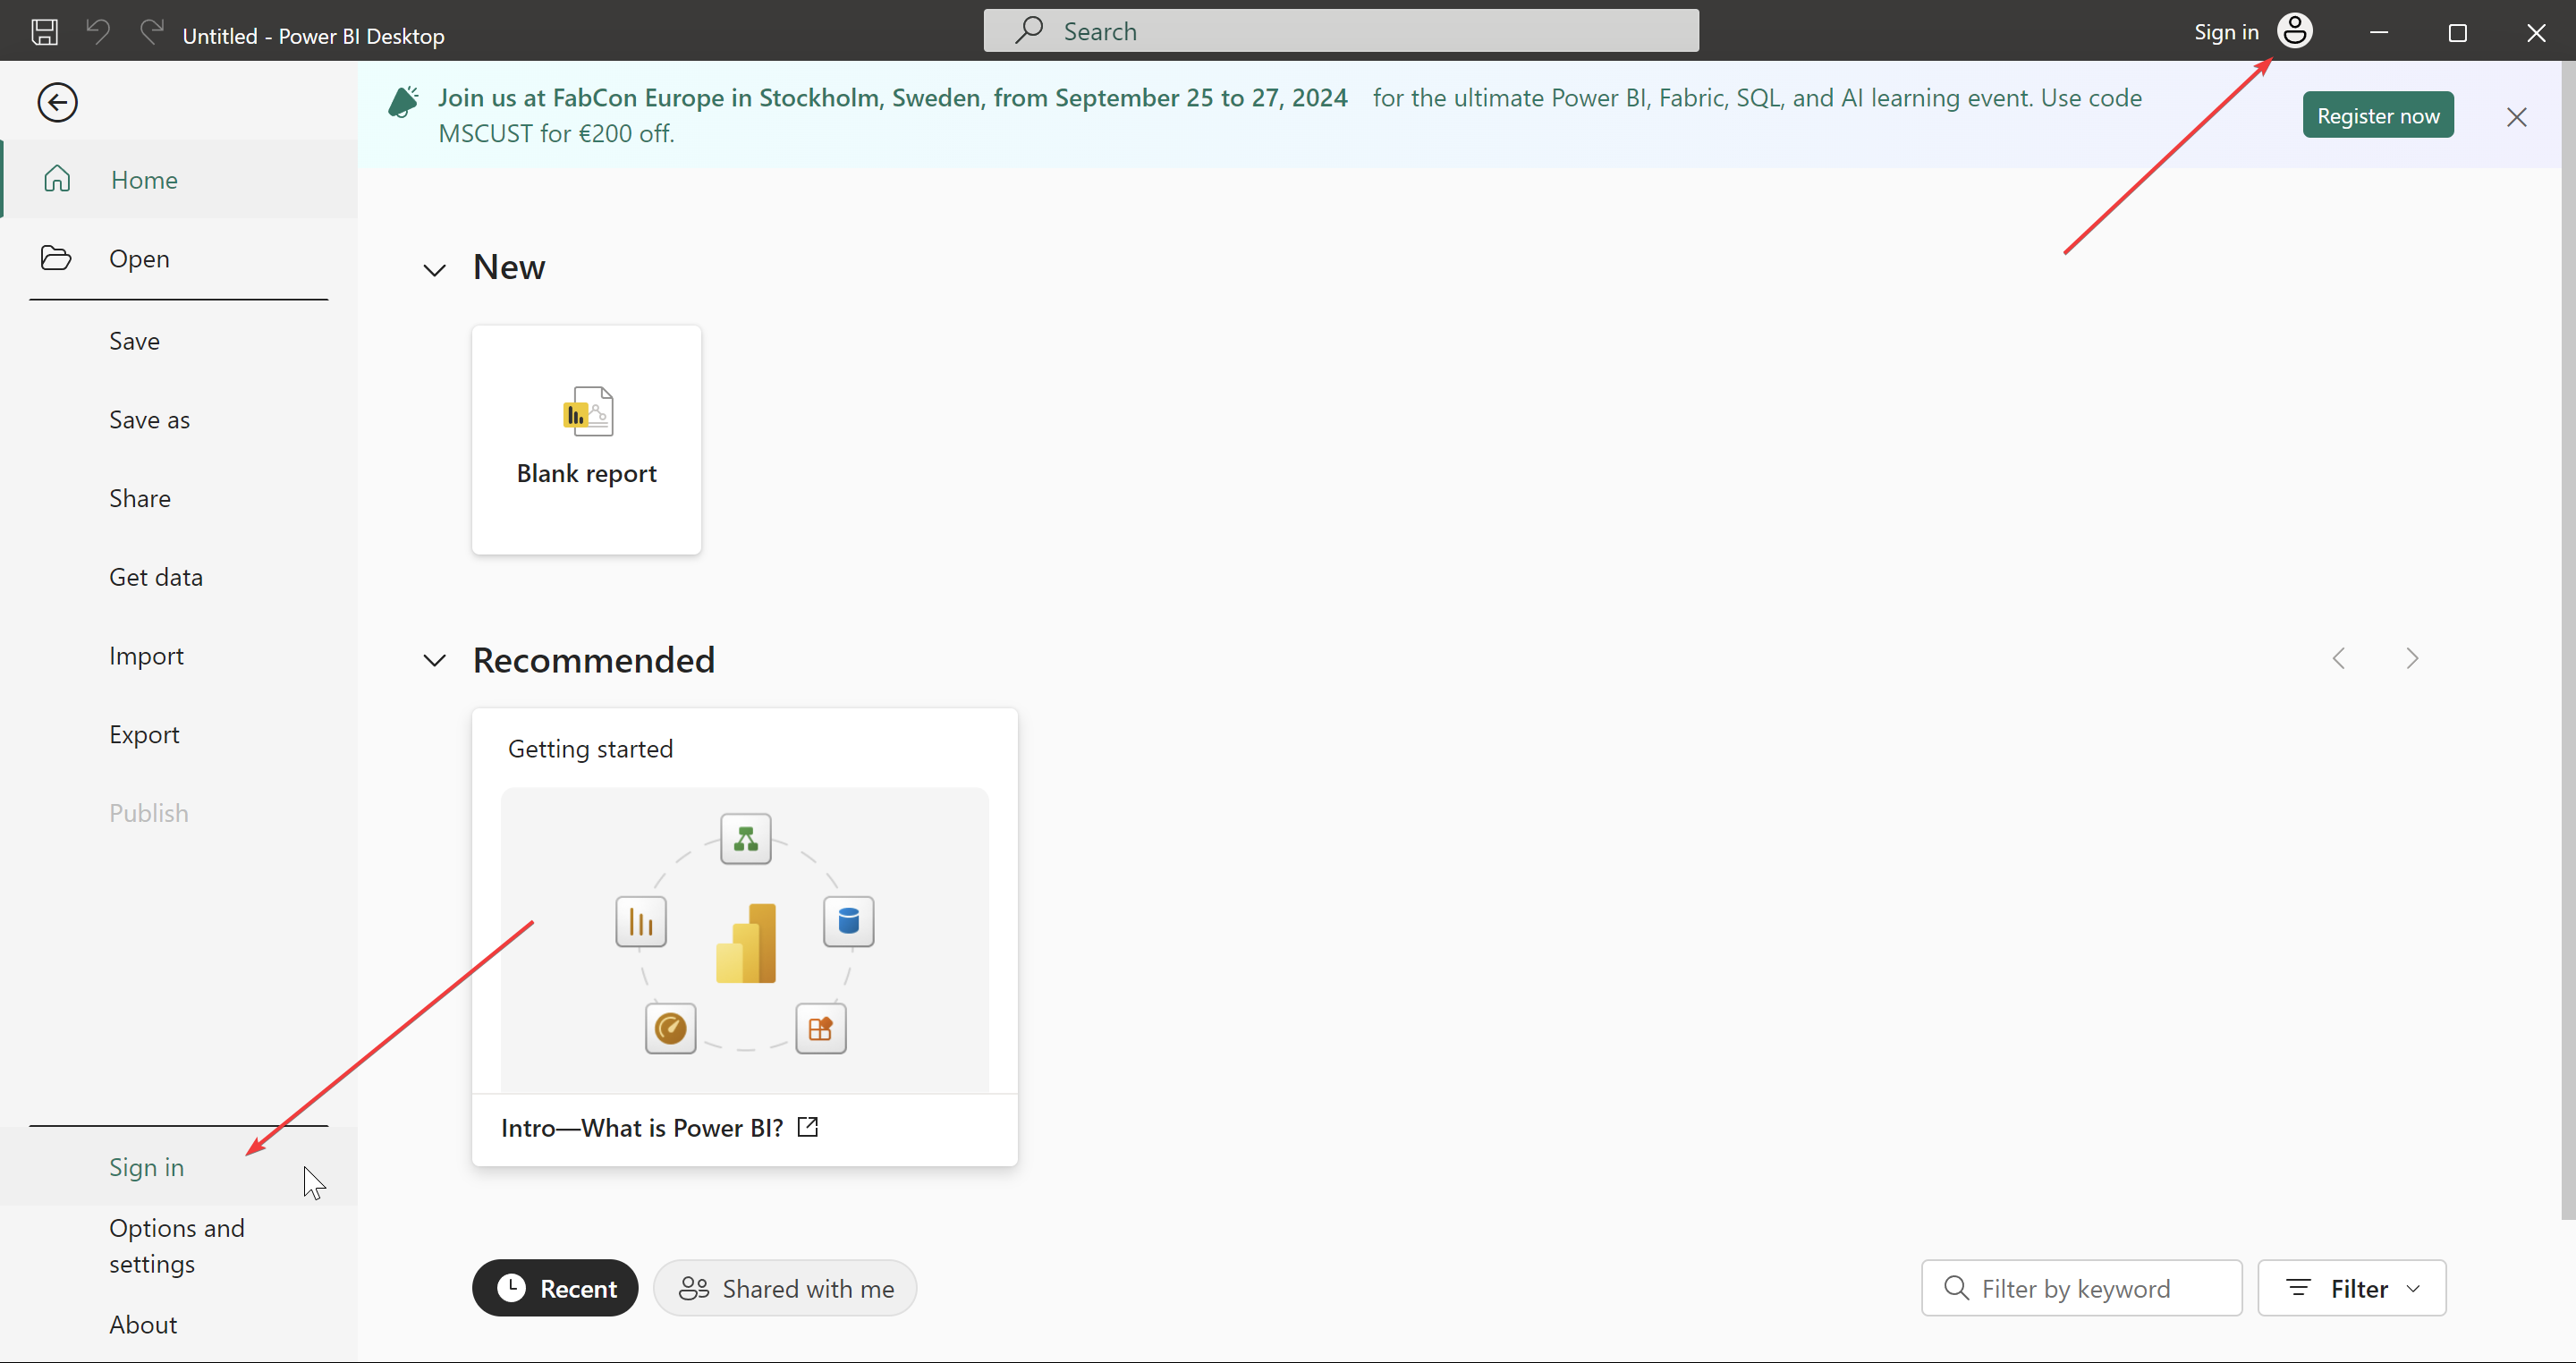Image resolution: width=2576 pixels, height=1363 pixels.
Task: Dismiss the FabCon banner with X
Action: pos(2517,117)
